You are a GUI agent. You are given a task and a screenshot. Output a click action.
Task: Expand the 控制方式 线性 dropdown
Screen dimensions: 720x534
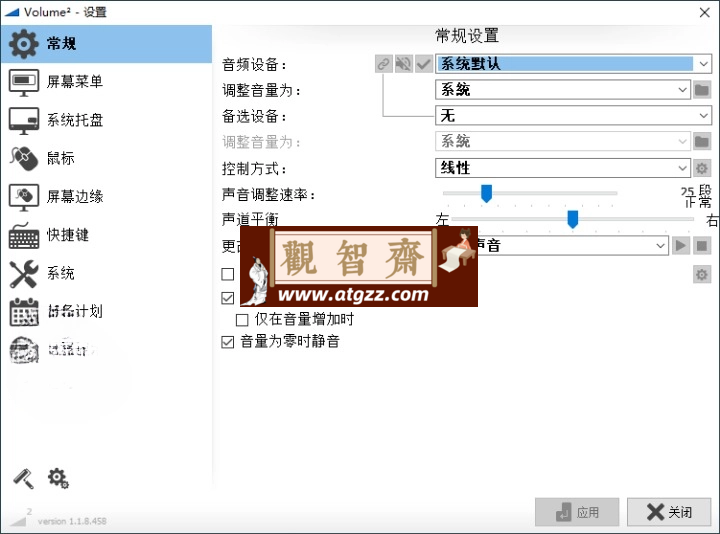(682, 168)
